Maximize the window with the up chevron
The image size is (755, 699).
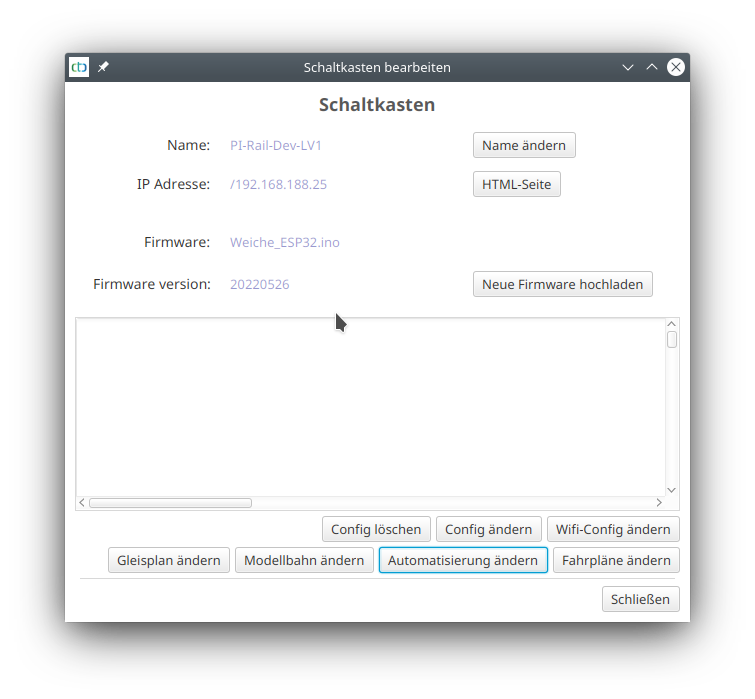pos(652,67)
